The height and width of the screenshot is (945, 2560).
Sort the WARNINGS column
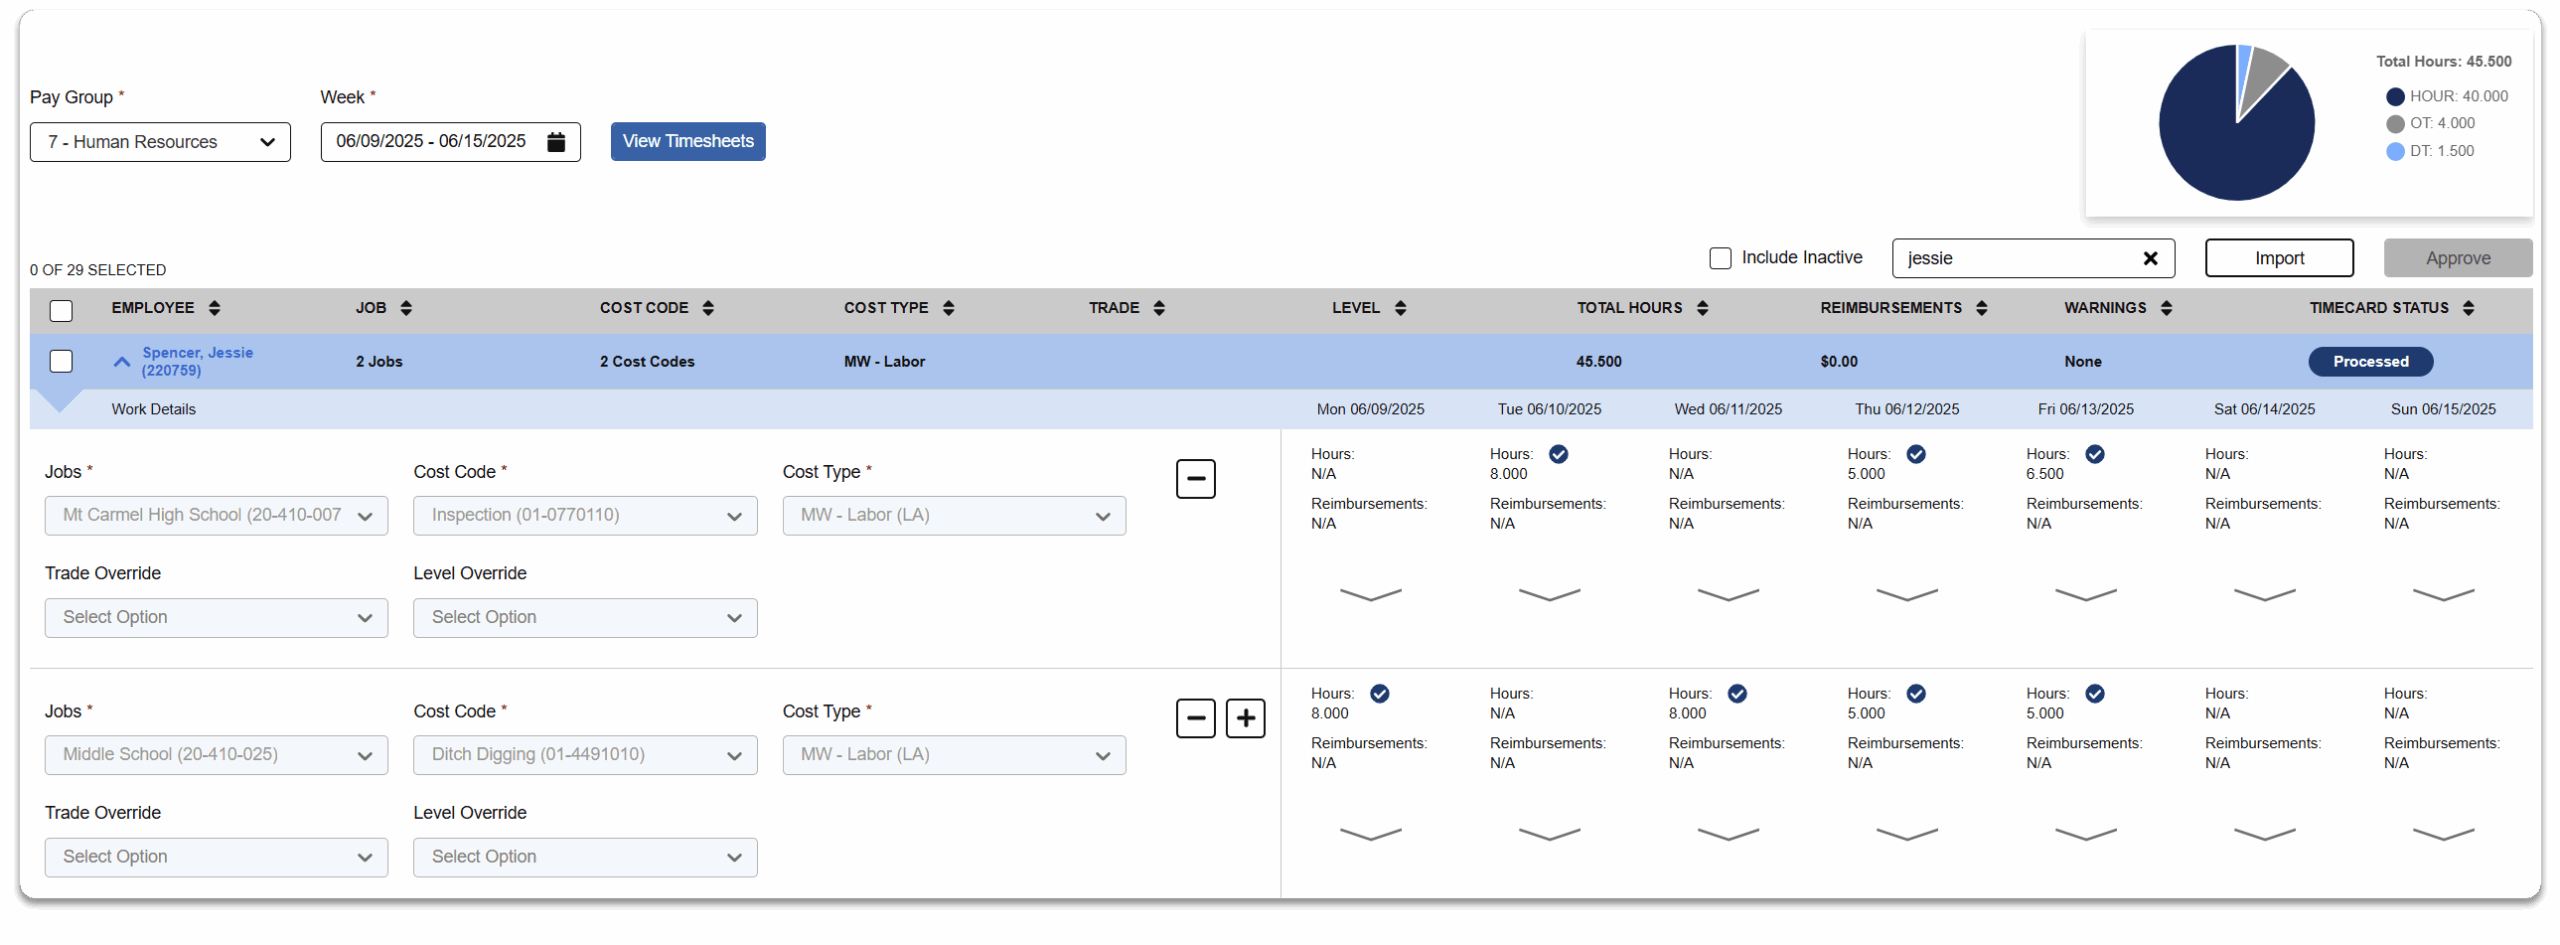pyautogui.click(x=2165, y=308)
